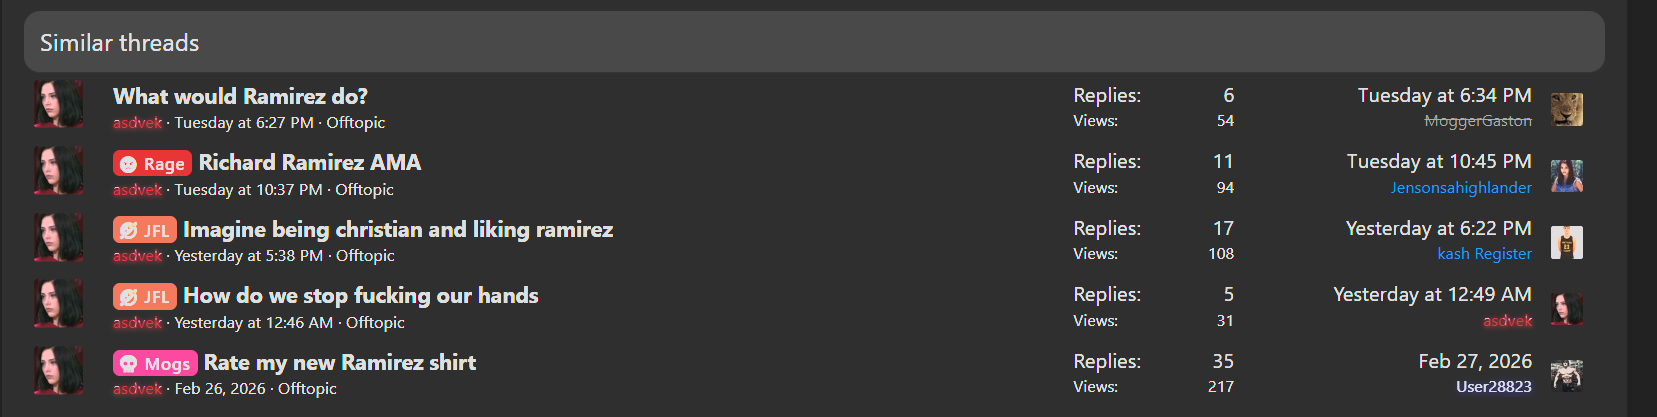Open thread Rate my new Ramirez shirt

coord(340,362)
